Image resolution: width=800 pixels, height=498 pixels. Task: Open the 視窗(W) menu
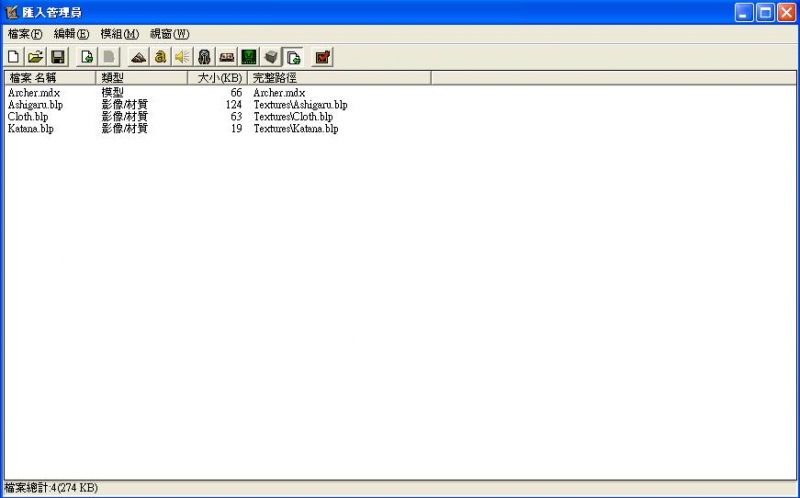coord(169,34)
